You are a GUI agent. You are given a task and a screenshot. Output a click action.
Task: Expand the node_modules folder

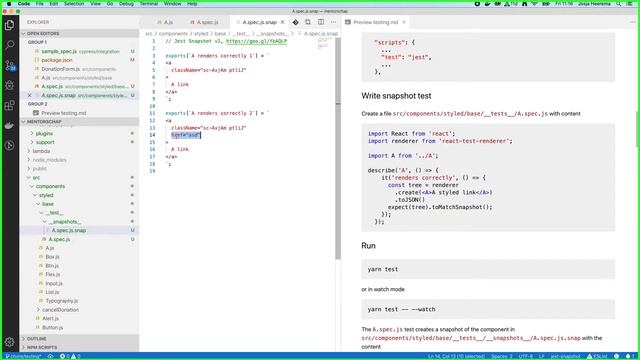[49, 160]
